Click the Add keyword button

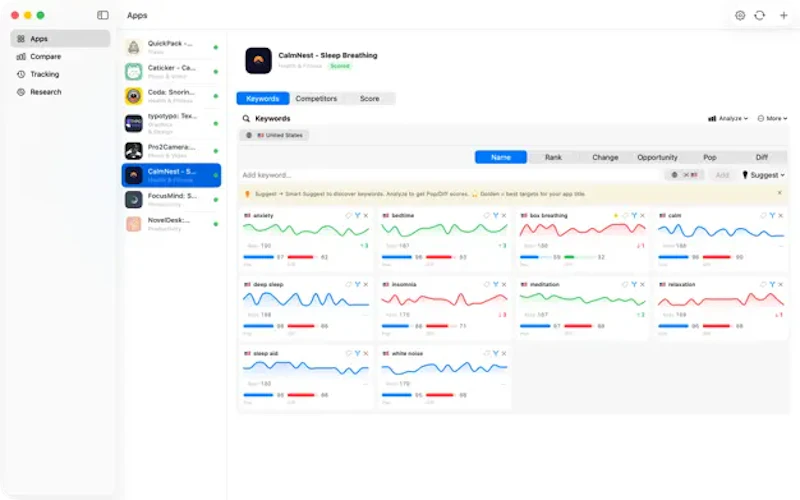[722, 175]
